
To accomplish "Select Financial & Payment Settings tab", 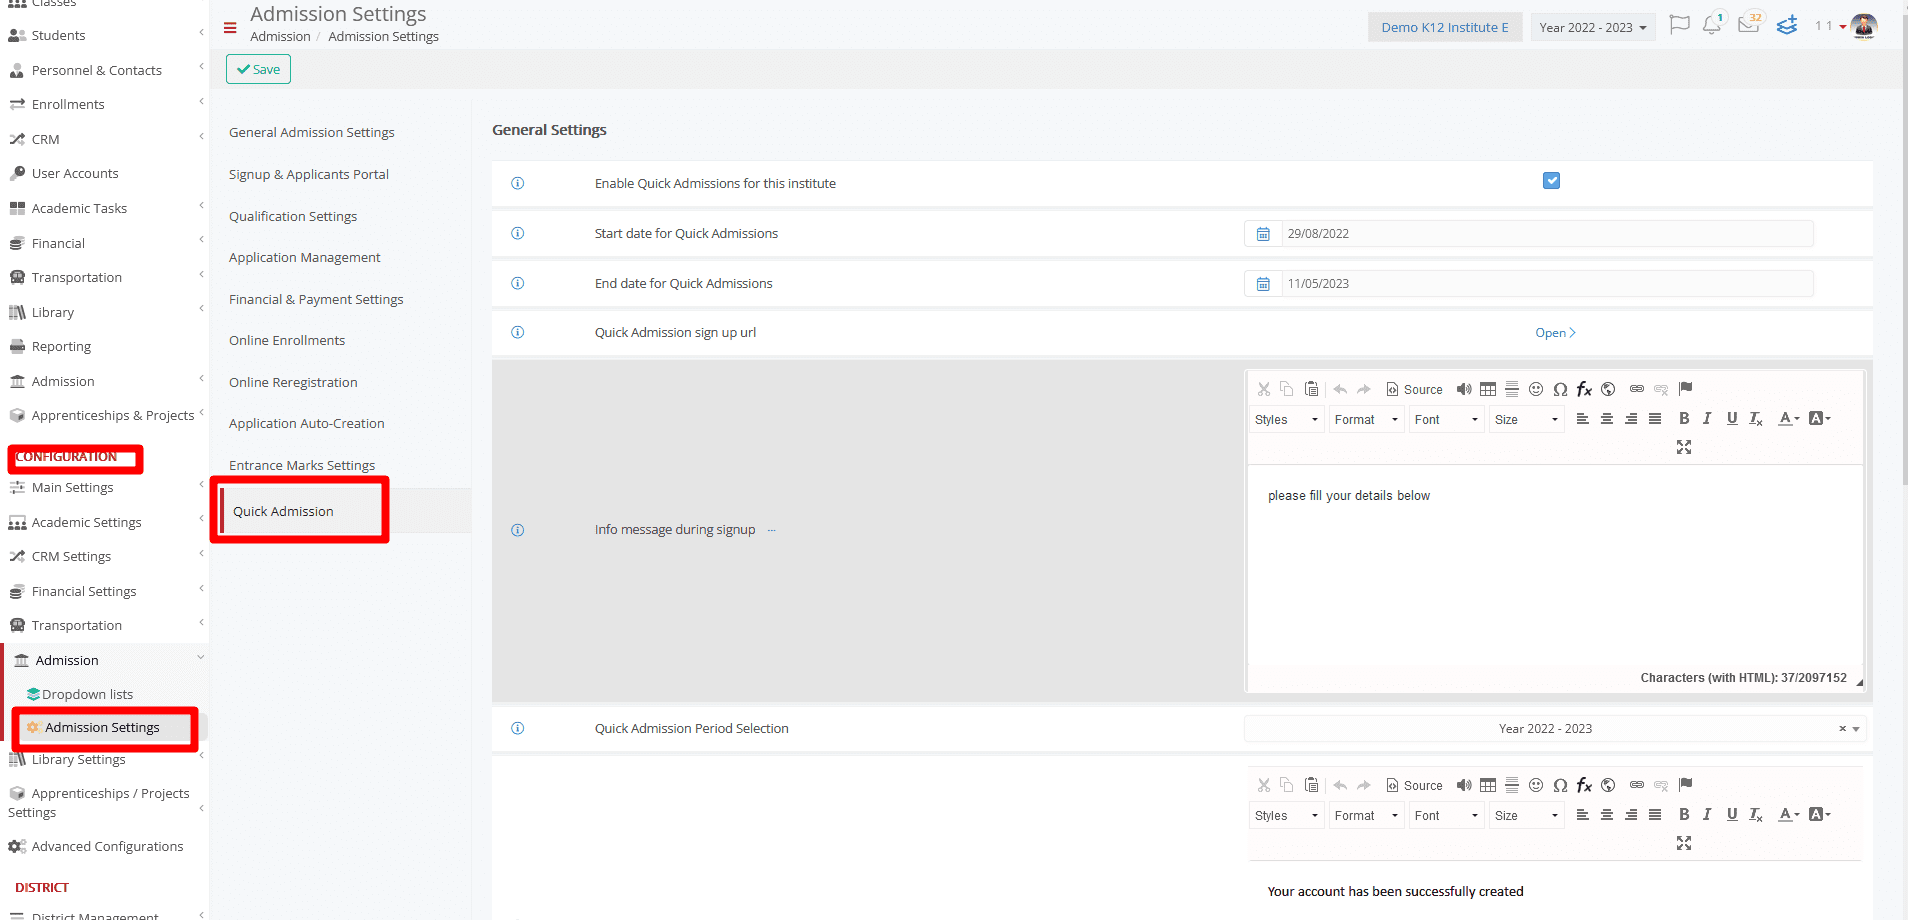I will point(316,299).
